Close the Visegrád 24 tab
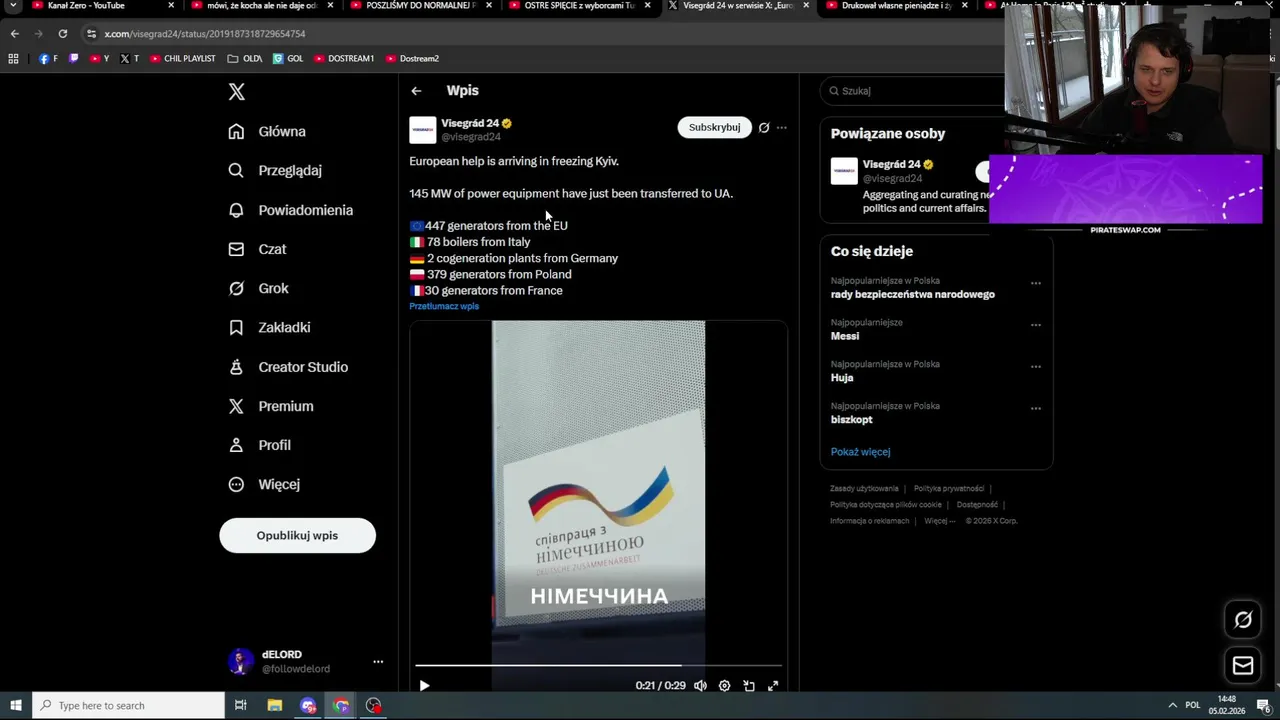This screenshot has width=1280, height=720. pos(806,6)
